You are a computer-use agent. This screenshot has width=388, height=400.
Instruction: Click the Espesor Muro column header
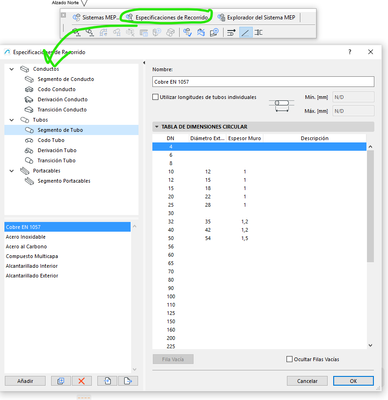click(x=244, y=138)
